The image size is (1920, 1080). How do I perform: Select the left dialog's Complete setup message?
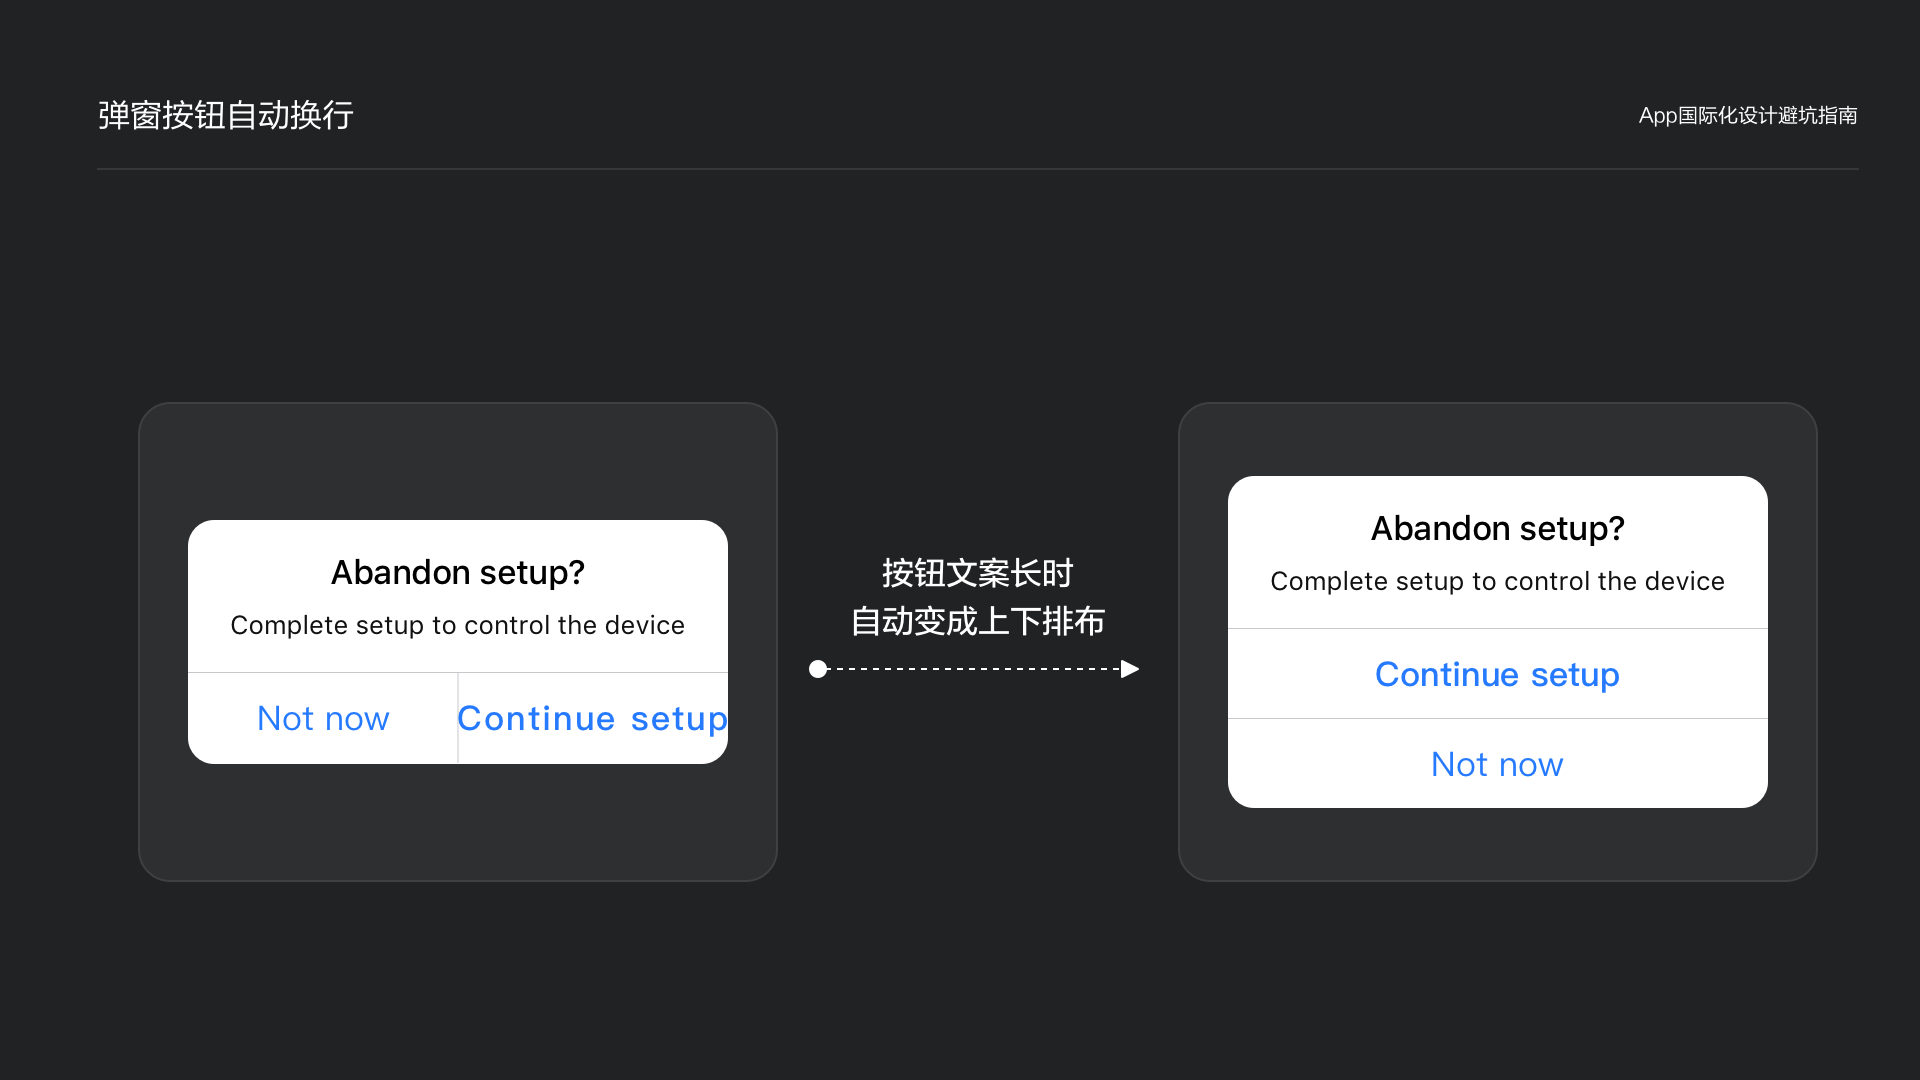click(x=458, y=625)
